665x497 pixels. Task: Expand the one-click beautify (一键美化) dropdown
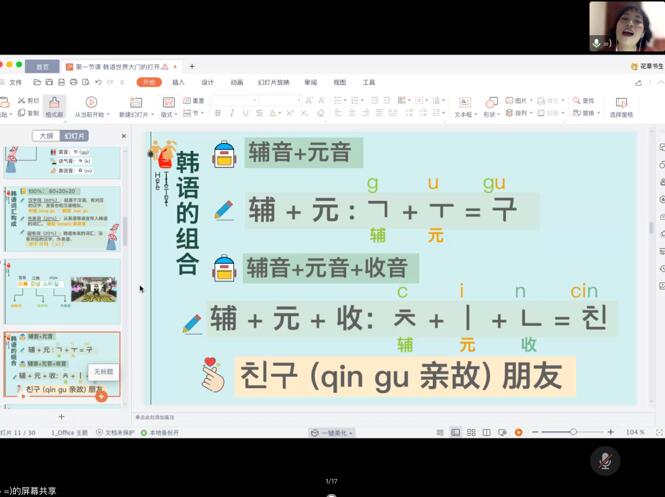coord(331,433)
